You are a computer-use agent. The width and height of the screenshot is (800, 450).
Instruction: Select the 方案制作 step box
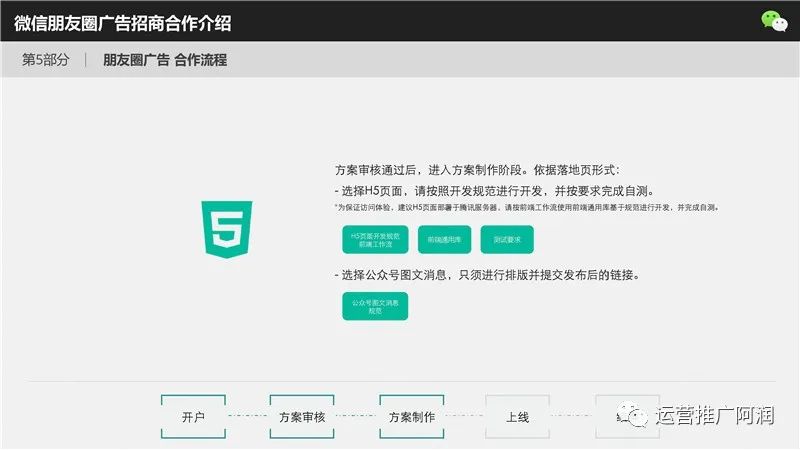click(412, 416)
